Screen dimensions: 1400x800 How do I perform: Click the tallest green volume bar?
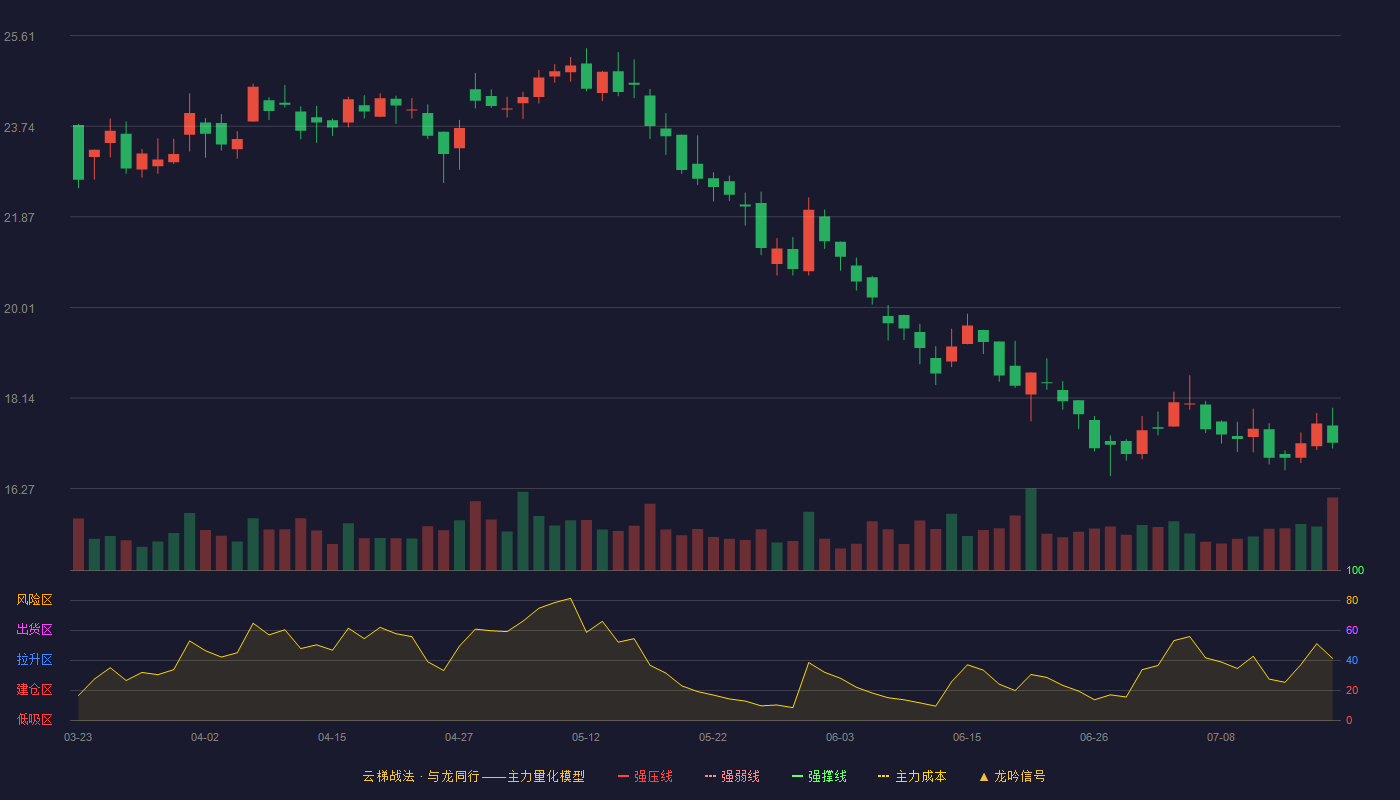(x=1031, y=529)
